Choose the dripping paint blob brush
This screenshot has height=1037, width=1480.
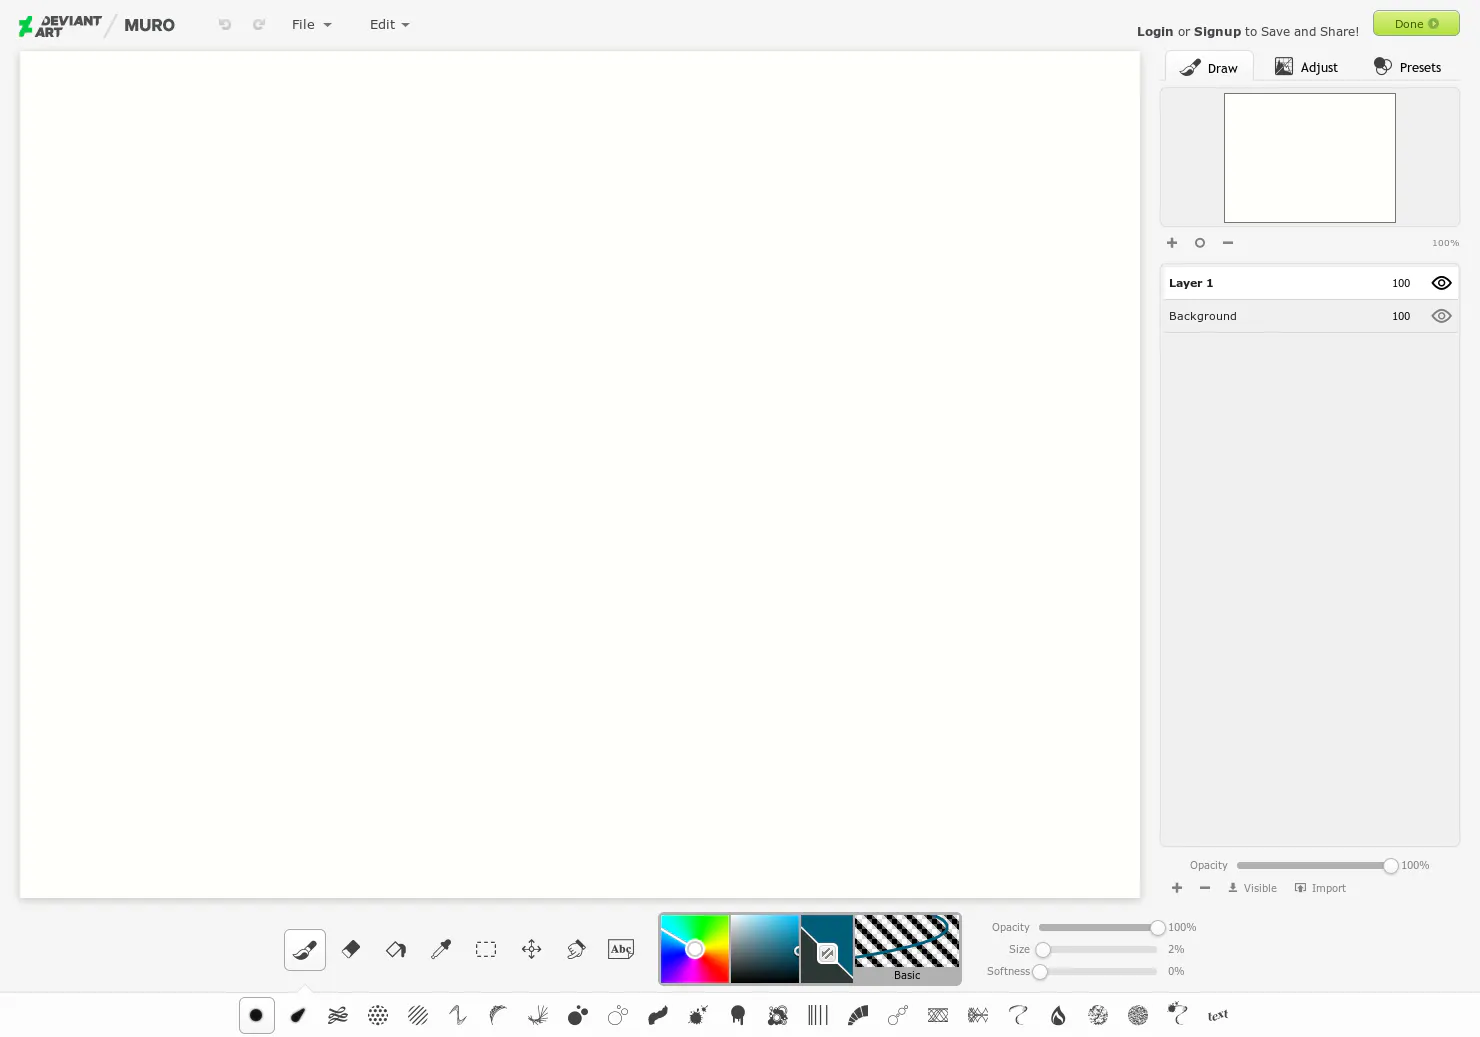738,1015
